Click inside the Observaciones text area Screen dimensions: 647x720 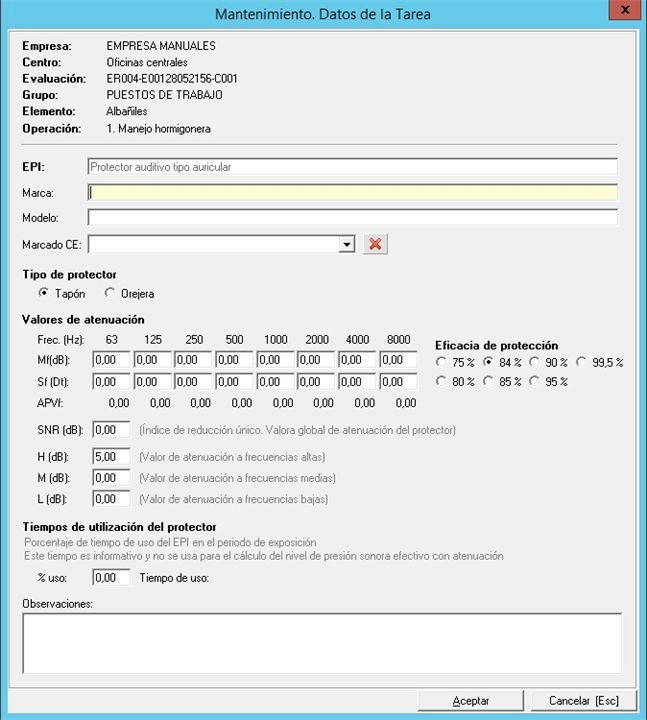click(321, 642)
